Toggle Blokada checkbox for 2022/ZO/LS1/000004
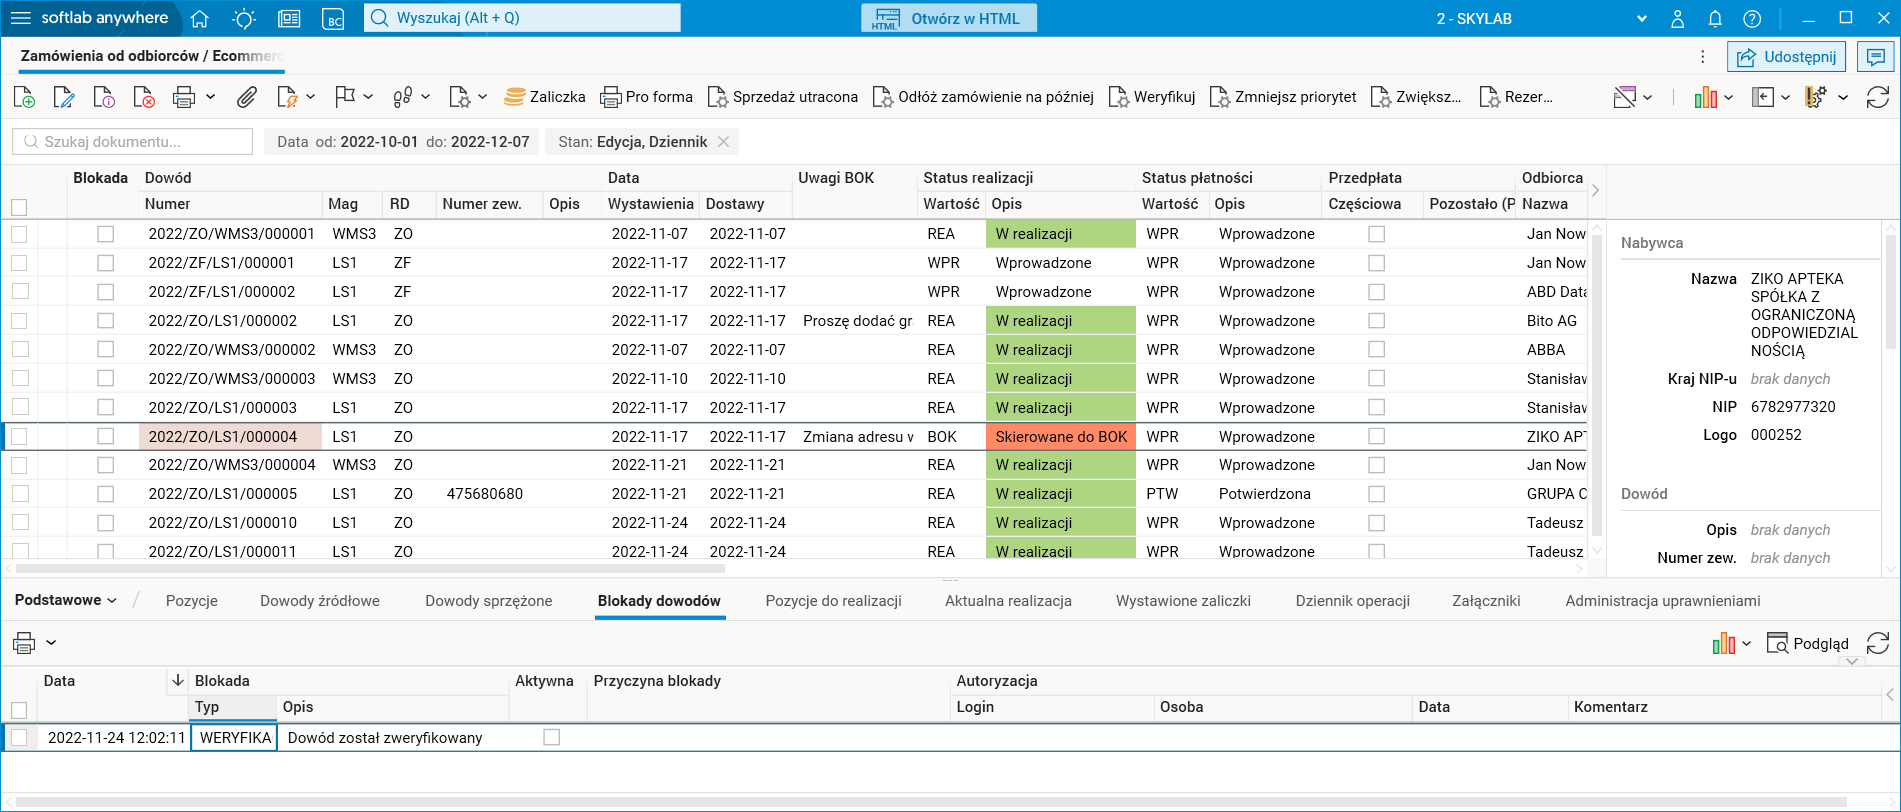 [105, 436]
